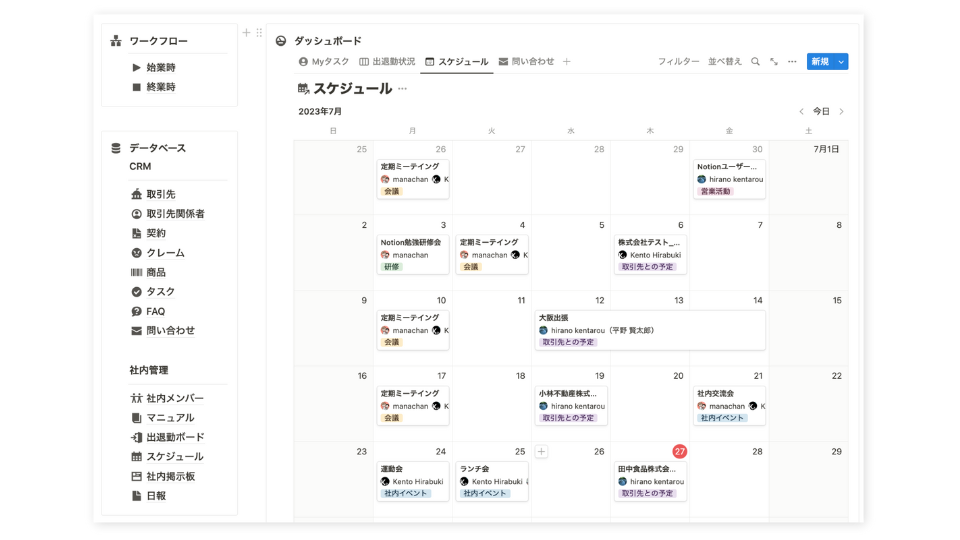Open the dropdown arrow on the 新規 button
960x540 pixels.
pos(842,62)
